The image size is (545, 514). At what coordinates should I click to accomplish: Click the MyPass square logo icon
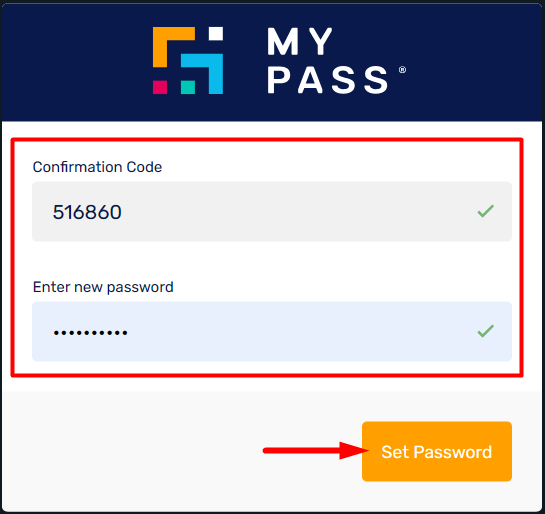click(188, 60)
